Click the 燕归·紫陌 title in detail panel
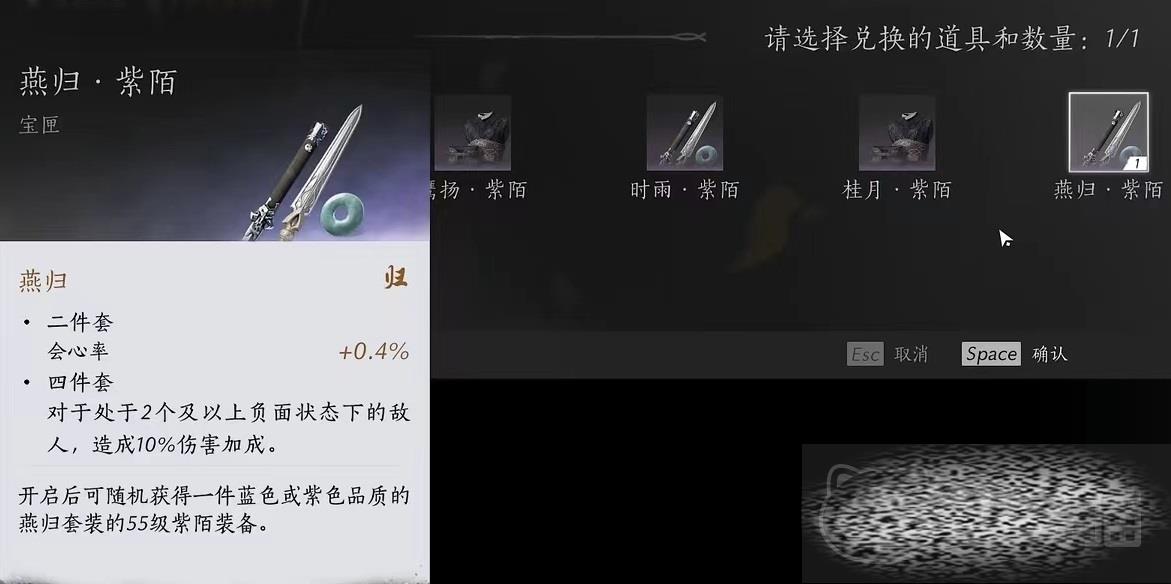Image resolution: width=1171 pixels, height=584 pixels. tap(98, 82)
